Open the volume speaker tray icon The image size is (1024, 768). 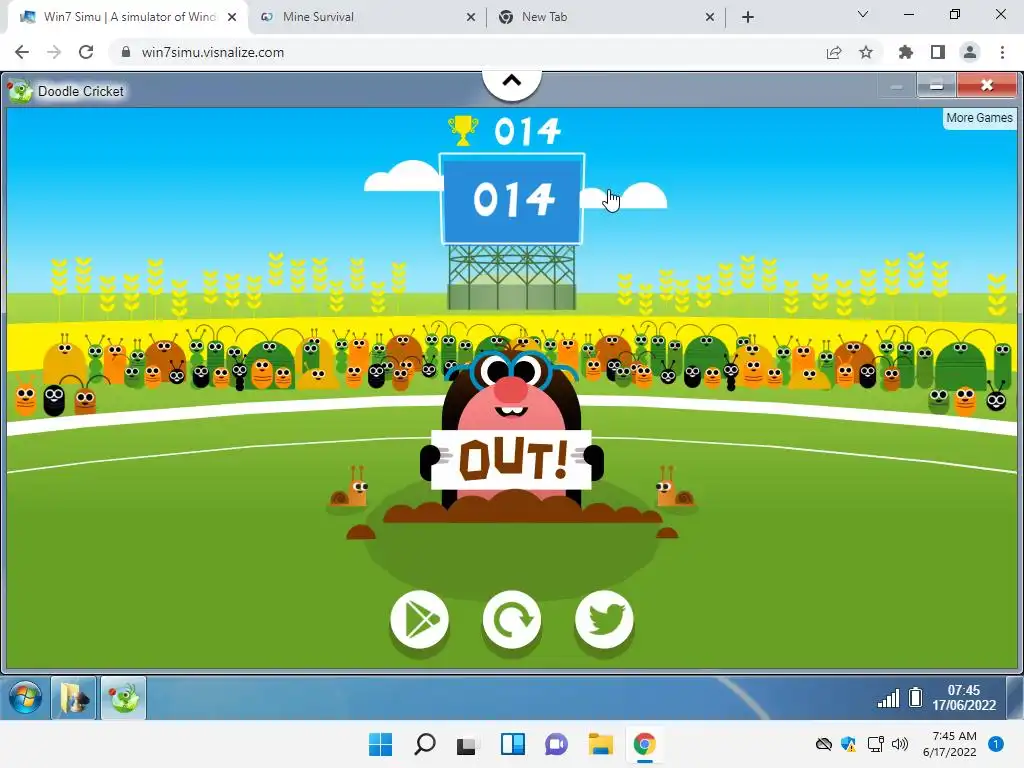point(900,744)
